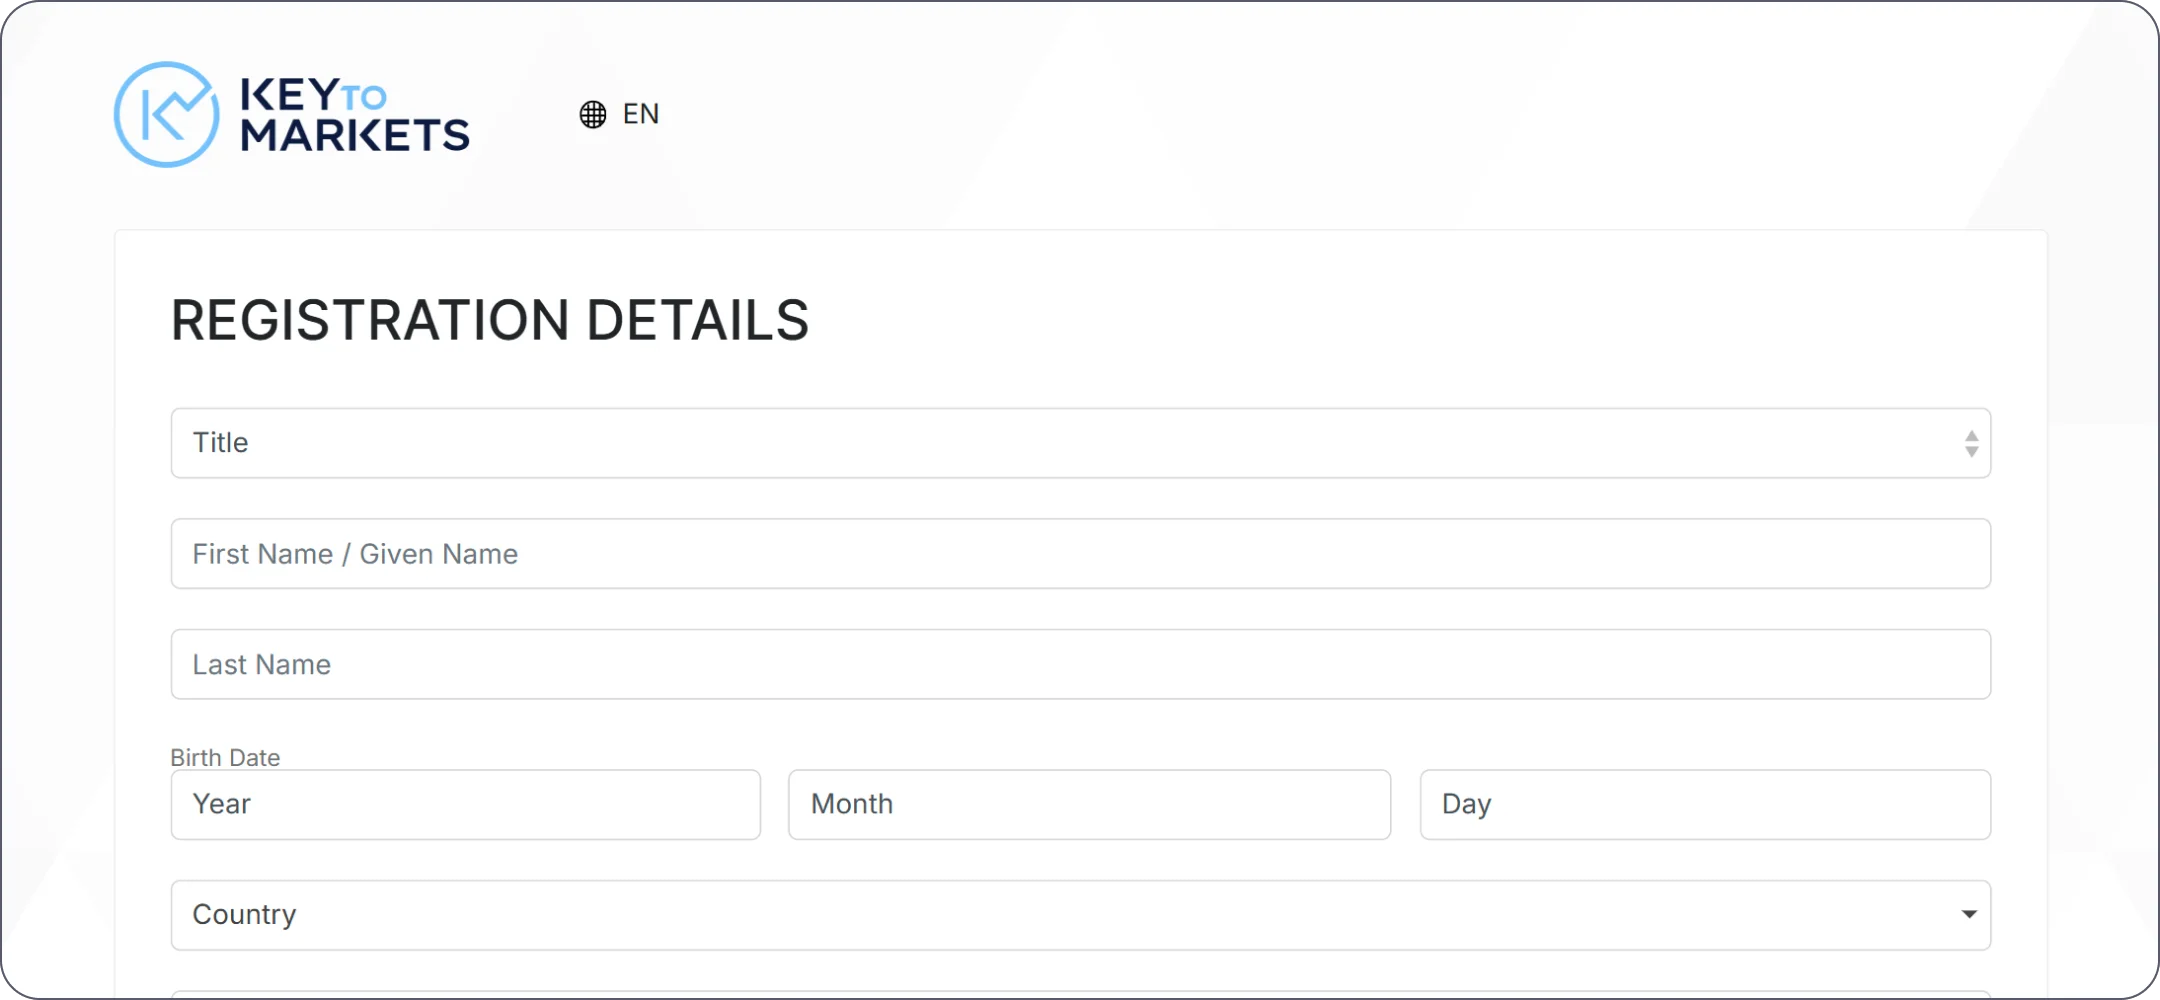Image resolution: width=2160 pixels, height=1000 pixels.
Task: Expand the Title dropdown
Action: (x=1080, y=443)
